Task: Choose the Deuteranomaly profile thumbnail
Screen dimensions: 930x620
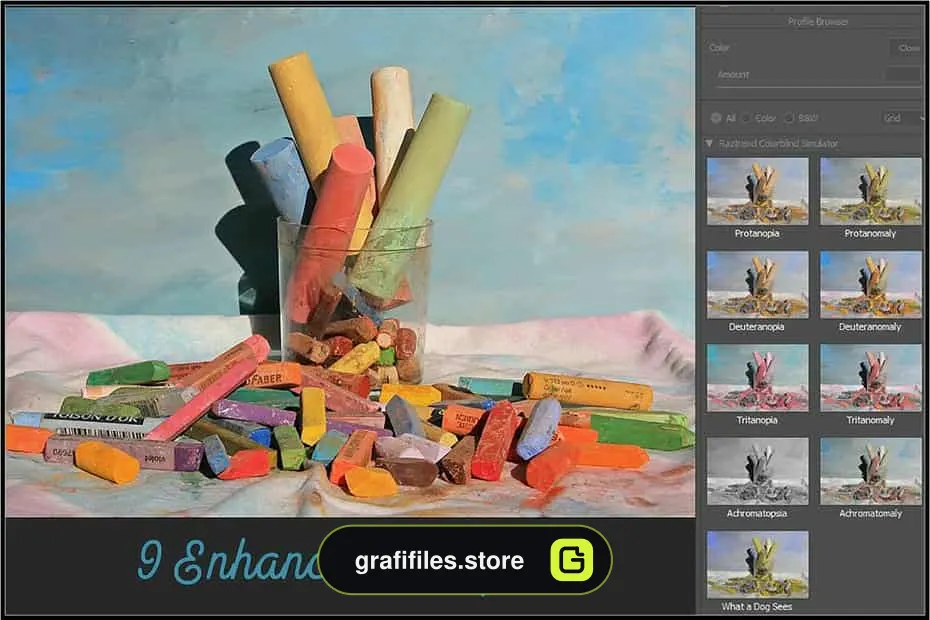Action: tap(871, 284)
